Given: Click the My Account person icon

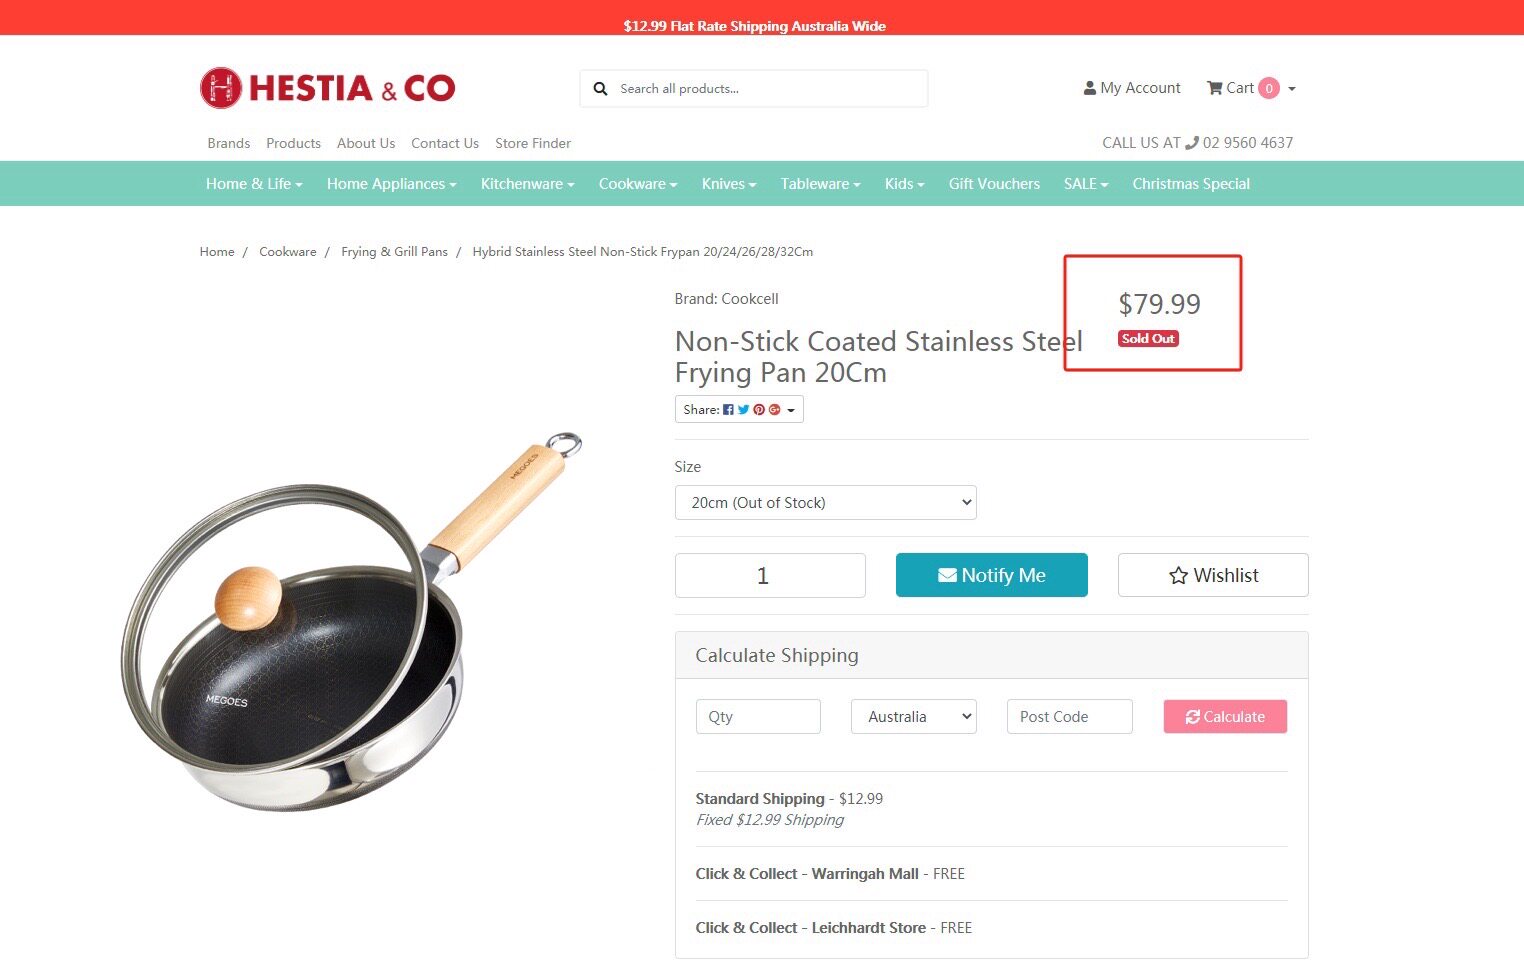Looking at the screenshot, I should pos(1089,88).
